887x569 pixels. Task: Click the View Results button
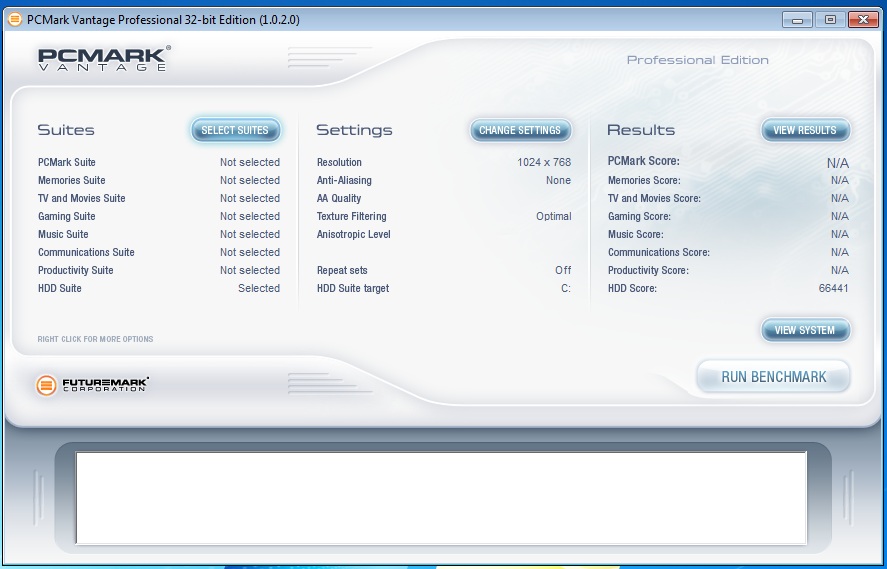tap(805, 130)
